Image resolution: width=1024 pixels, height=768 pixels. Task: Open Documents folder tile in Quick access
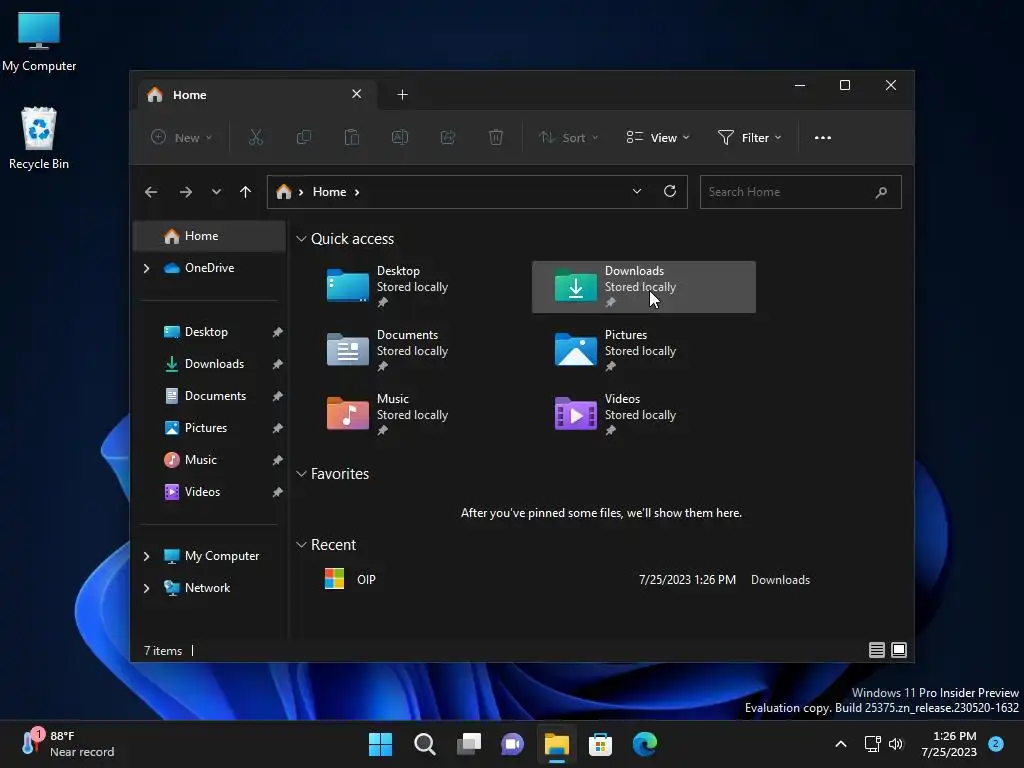pyautogui.click(x=415, y=351)
